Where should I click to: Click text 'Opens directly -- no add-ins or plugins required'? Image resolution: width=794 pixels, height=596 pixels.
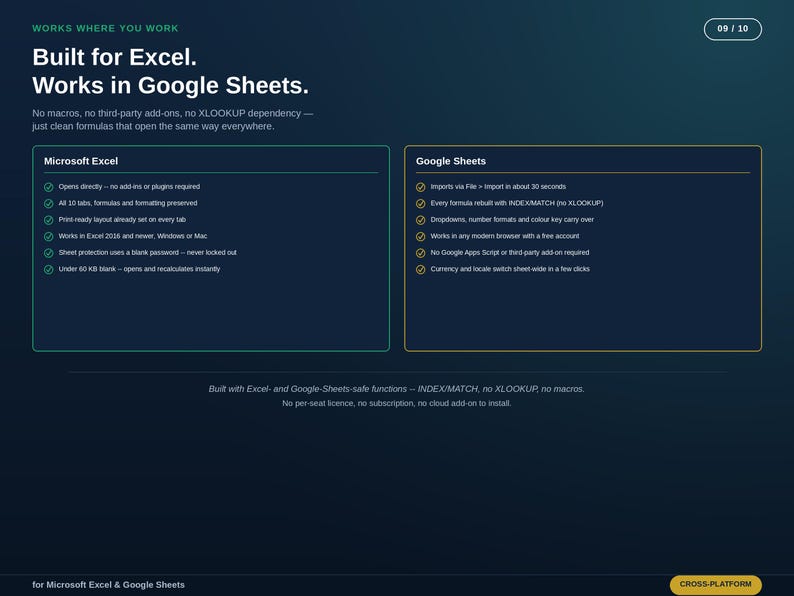(129, 186)
